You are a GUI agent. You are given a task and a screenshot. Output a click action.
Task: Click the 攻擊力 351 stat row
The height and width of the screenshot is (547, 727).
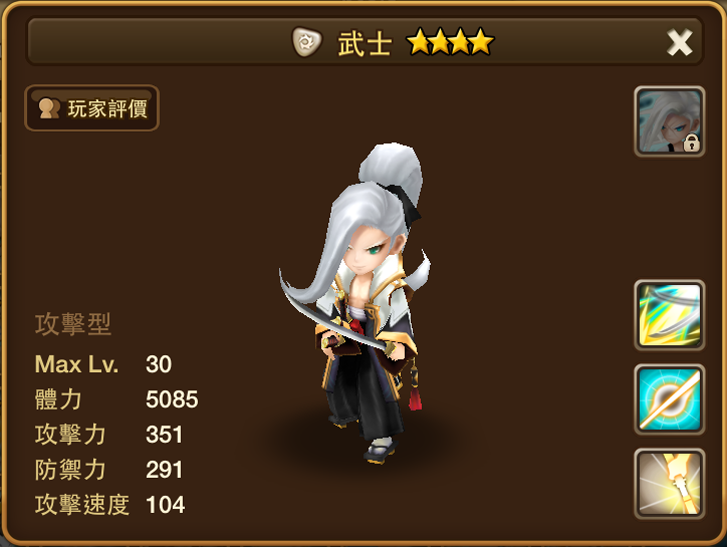tap(109, 435)
